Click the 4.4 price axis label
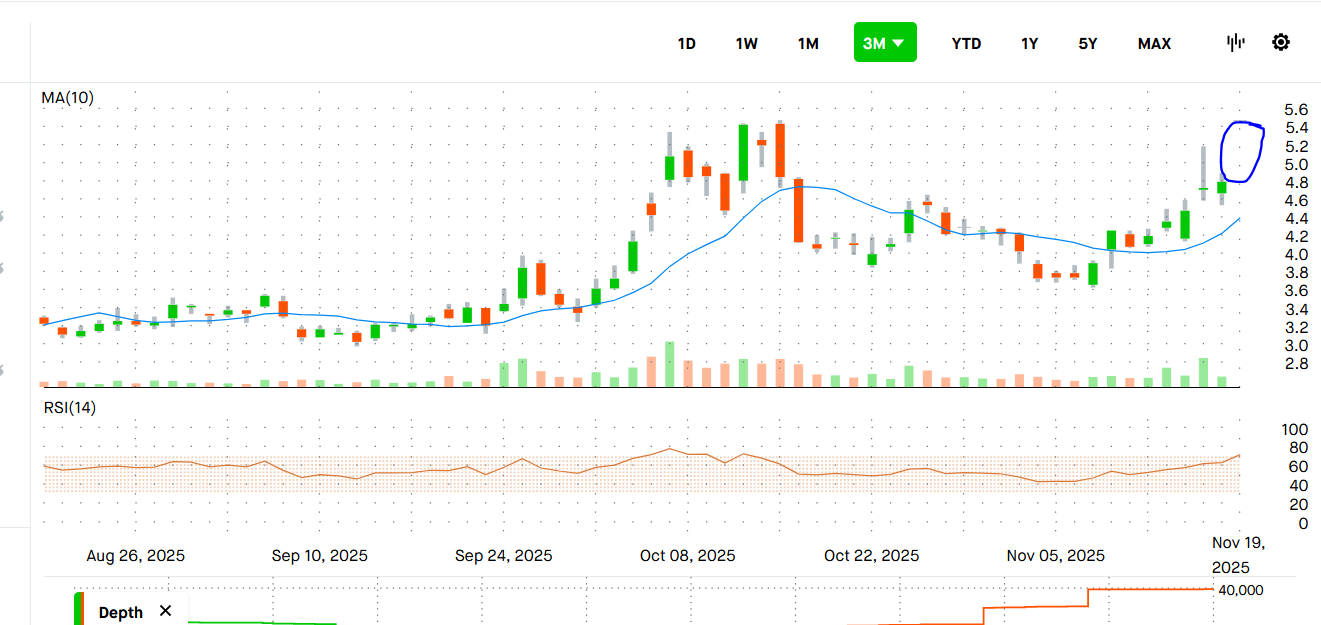Screen dimensions: 1321x625 pyautogui.click(x=1296, y=218)
